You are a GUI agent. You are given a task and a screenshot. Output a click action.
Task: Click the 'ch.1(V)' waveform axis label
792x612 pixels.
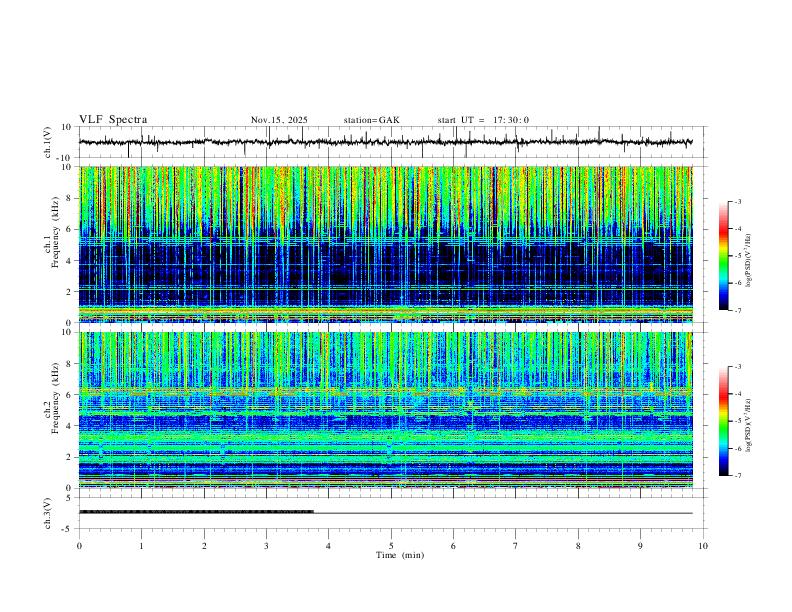click(48, 142)
